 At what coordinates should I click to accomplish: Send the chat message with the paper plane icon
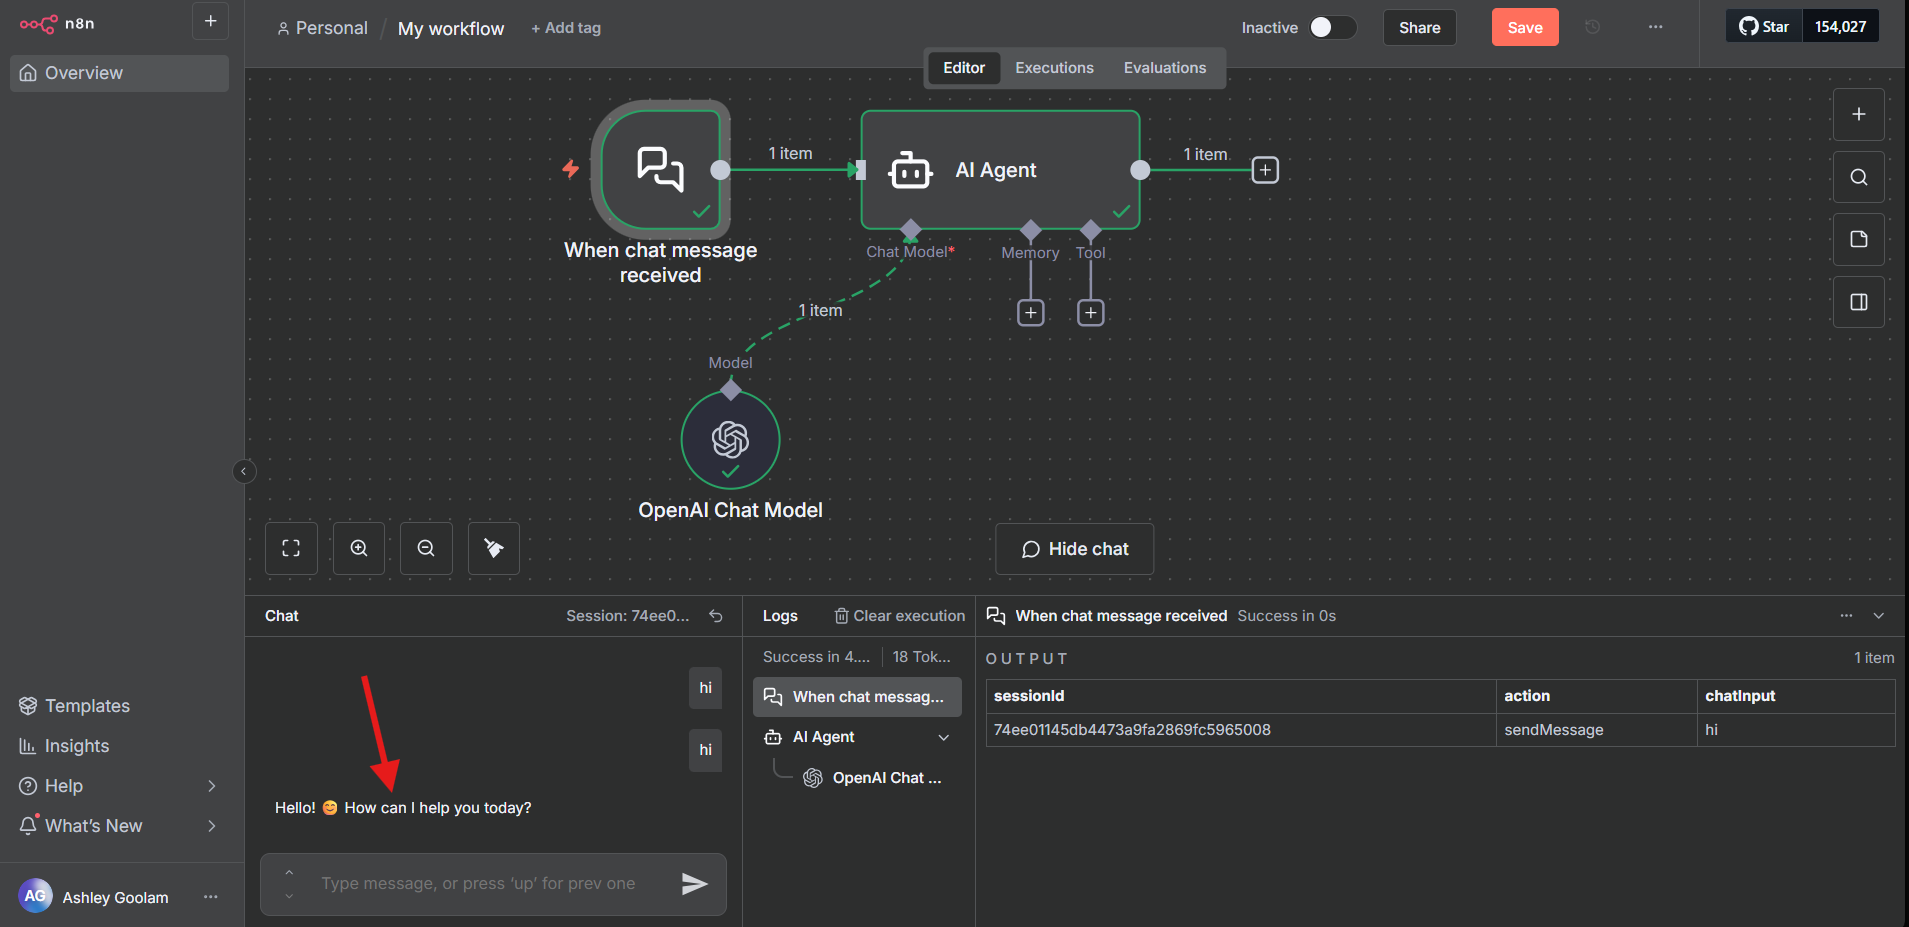point(695,883)
